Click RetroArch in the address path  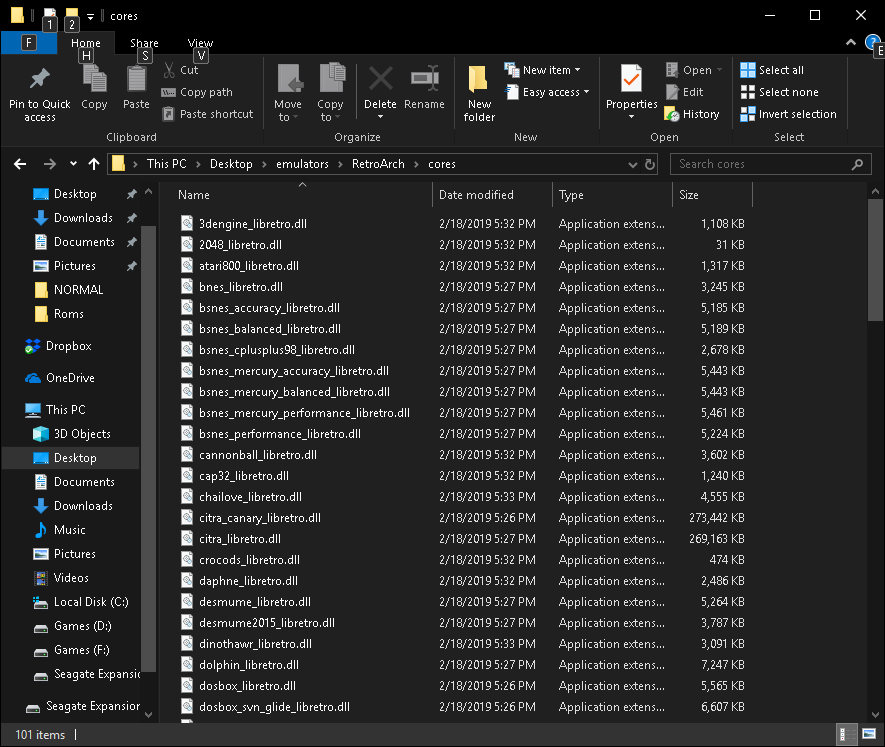(378, 164)
